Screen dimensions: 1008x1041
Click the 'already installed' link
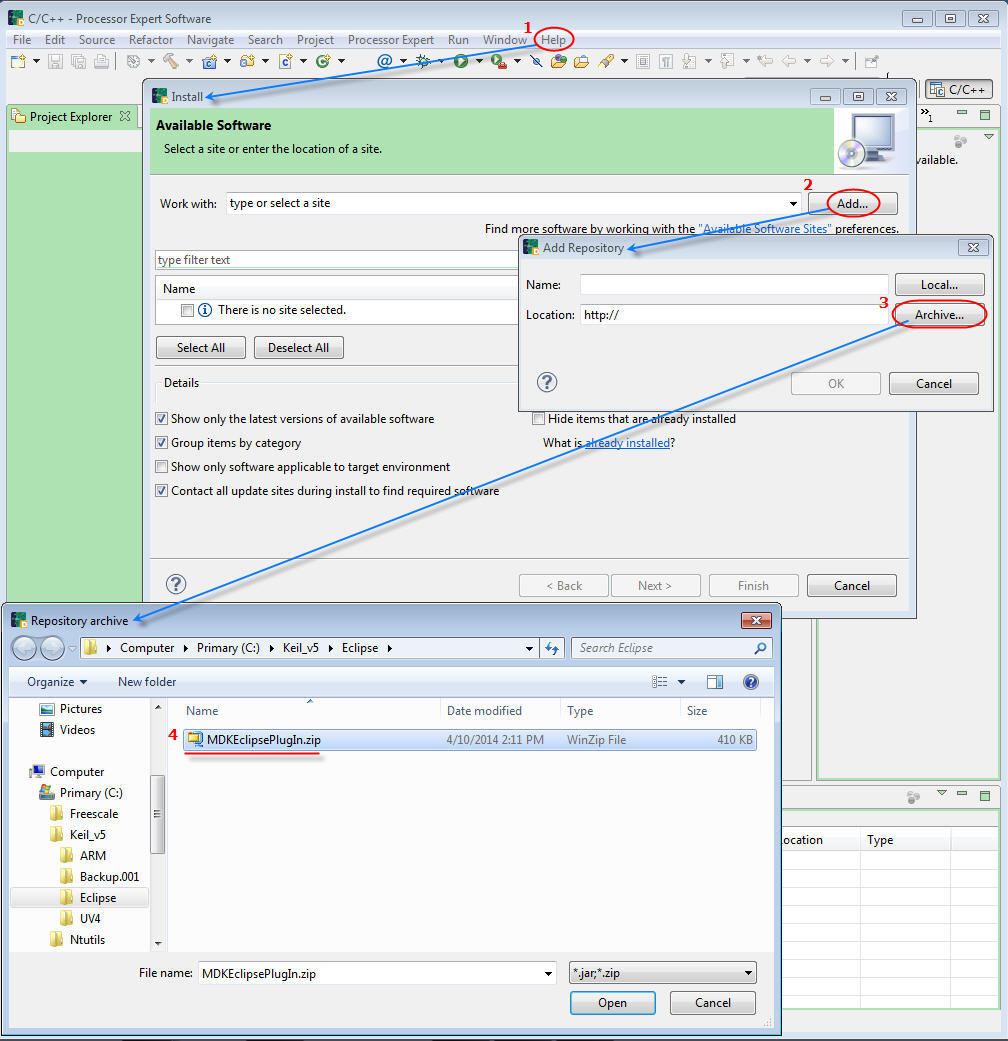(627, 443)
